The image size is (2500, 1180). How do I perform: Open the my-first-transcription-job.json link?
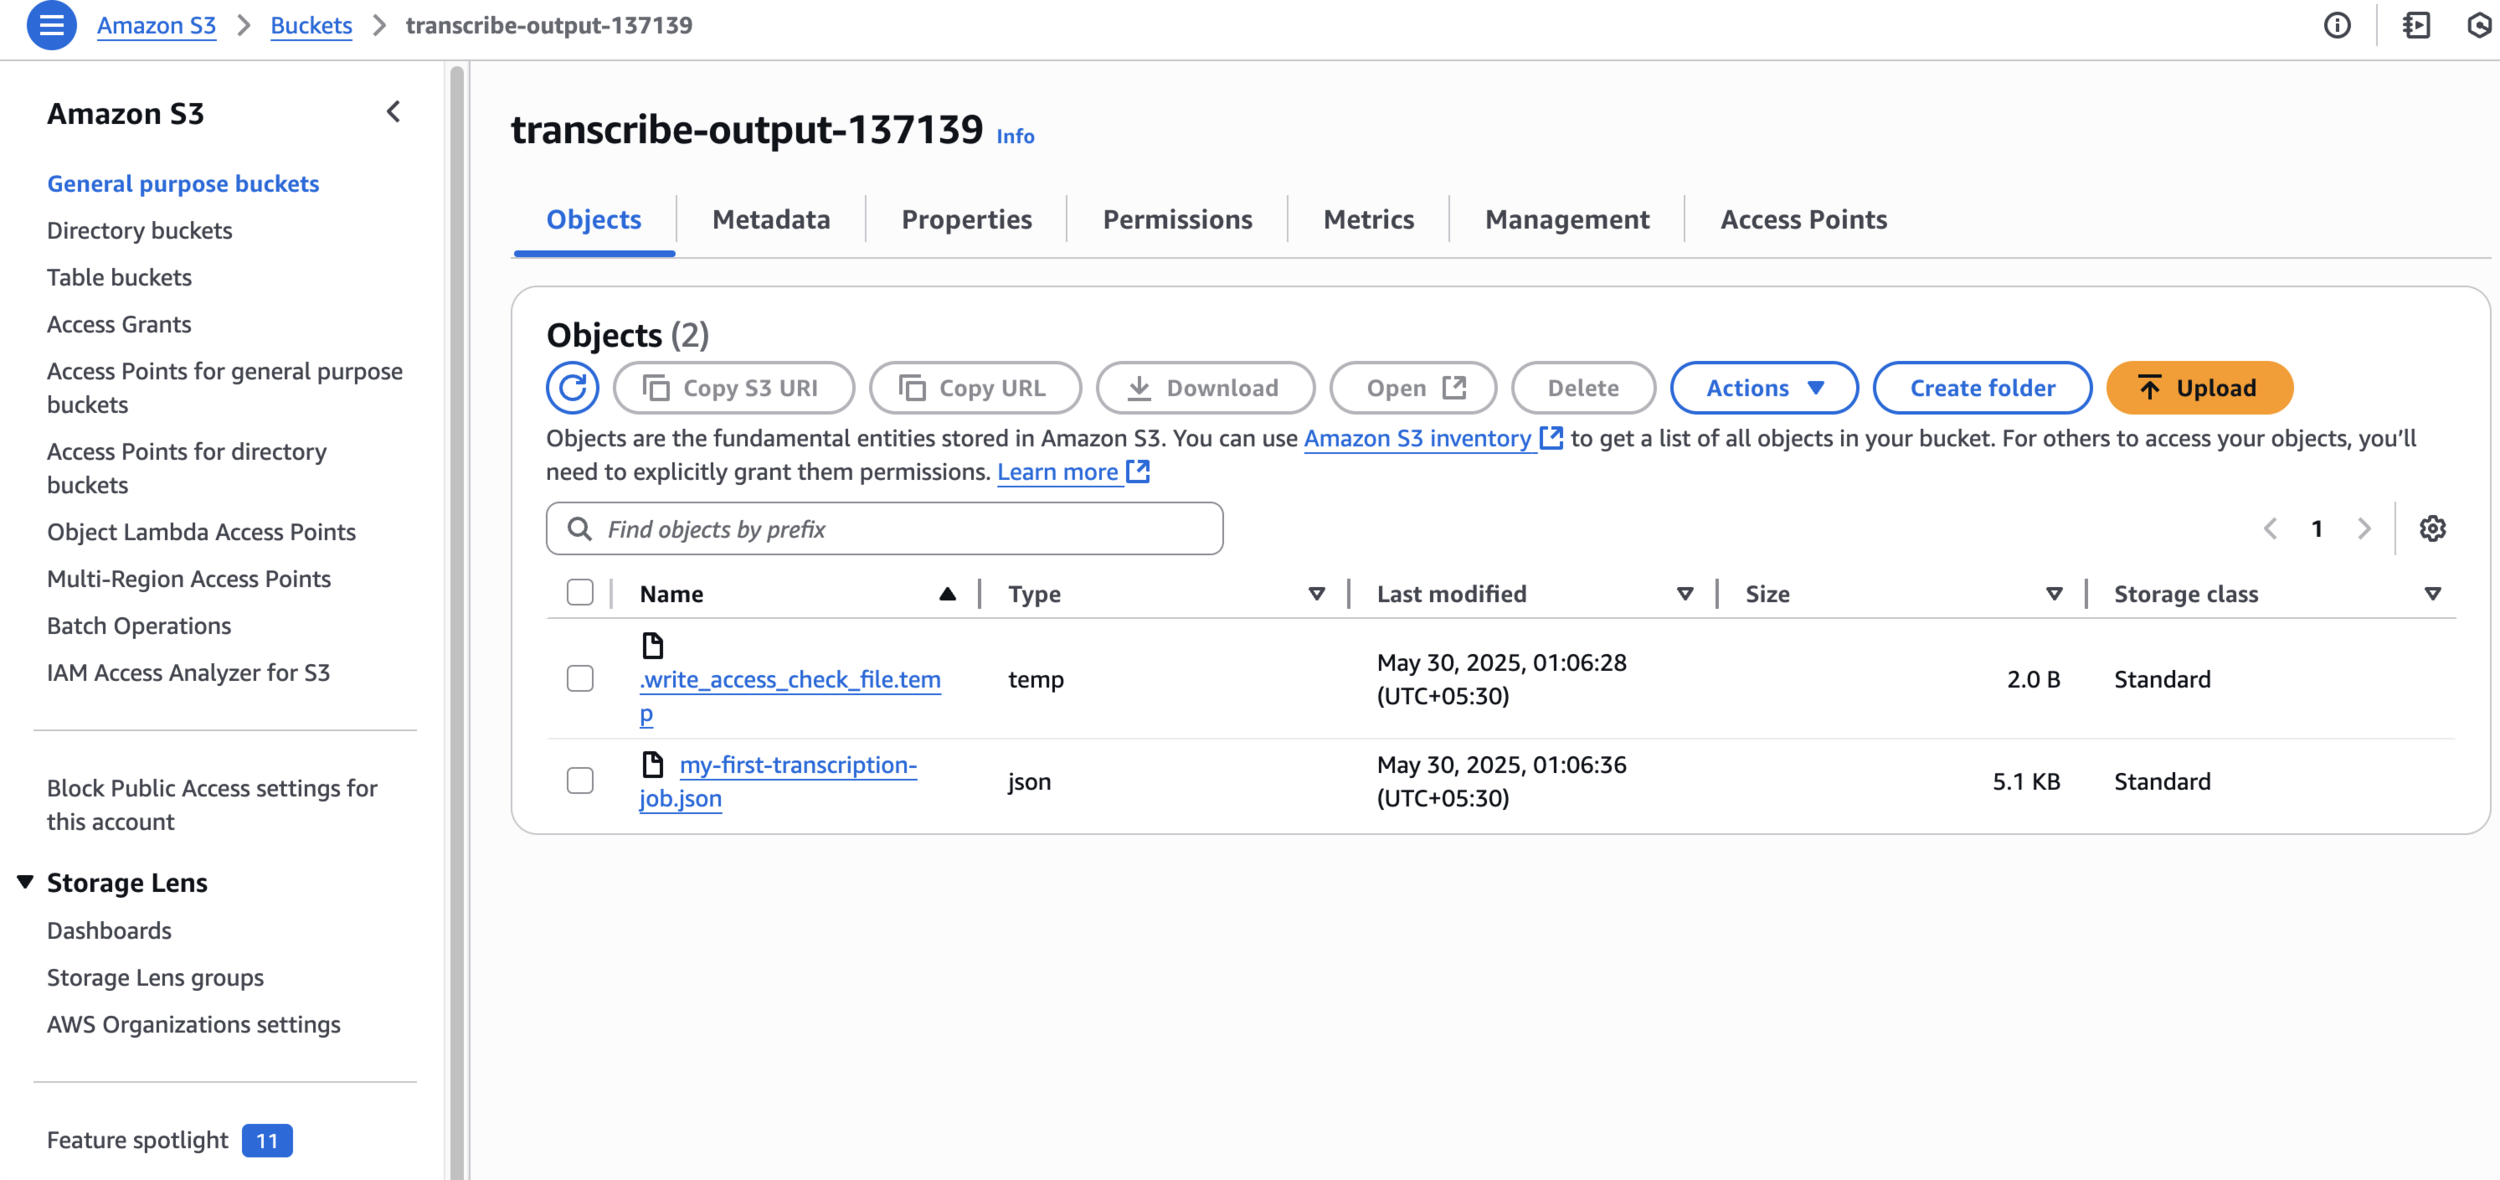(797, 766)
